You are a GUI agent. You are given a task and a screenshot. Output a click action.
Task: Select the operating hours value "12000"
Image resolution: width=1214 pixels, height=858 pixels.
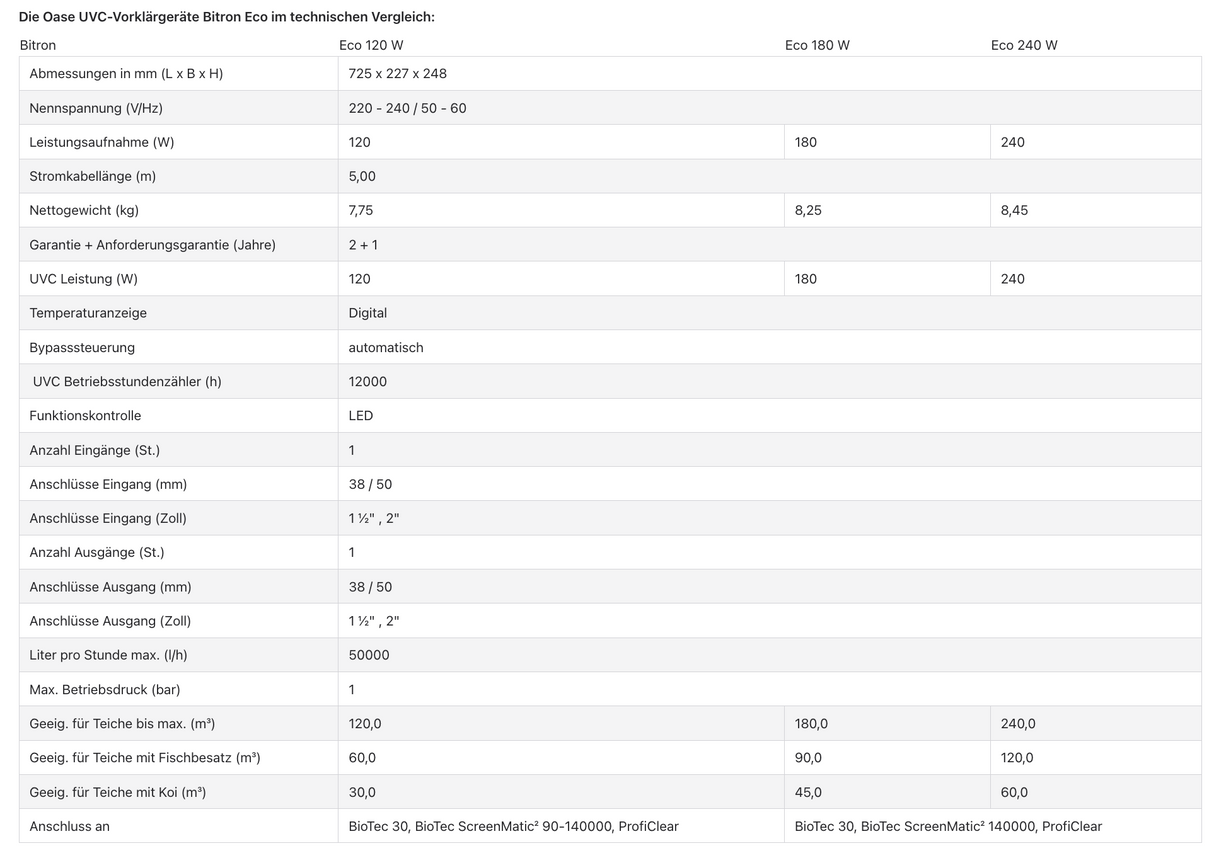[x=368, y=382]
